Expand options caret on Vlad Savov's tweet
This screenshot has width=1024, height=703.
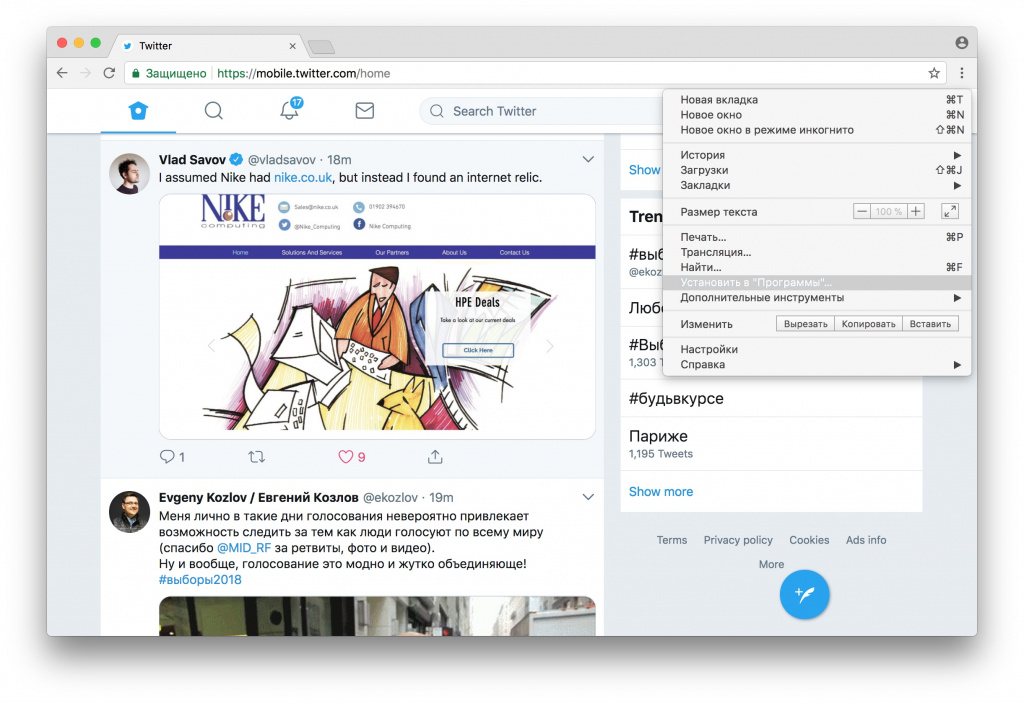(588, 160)
